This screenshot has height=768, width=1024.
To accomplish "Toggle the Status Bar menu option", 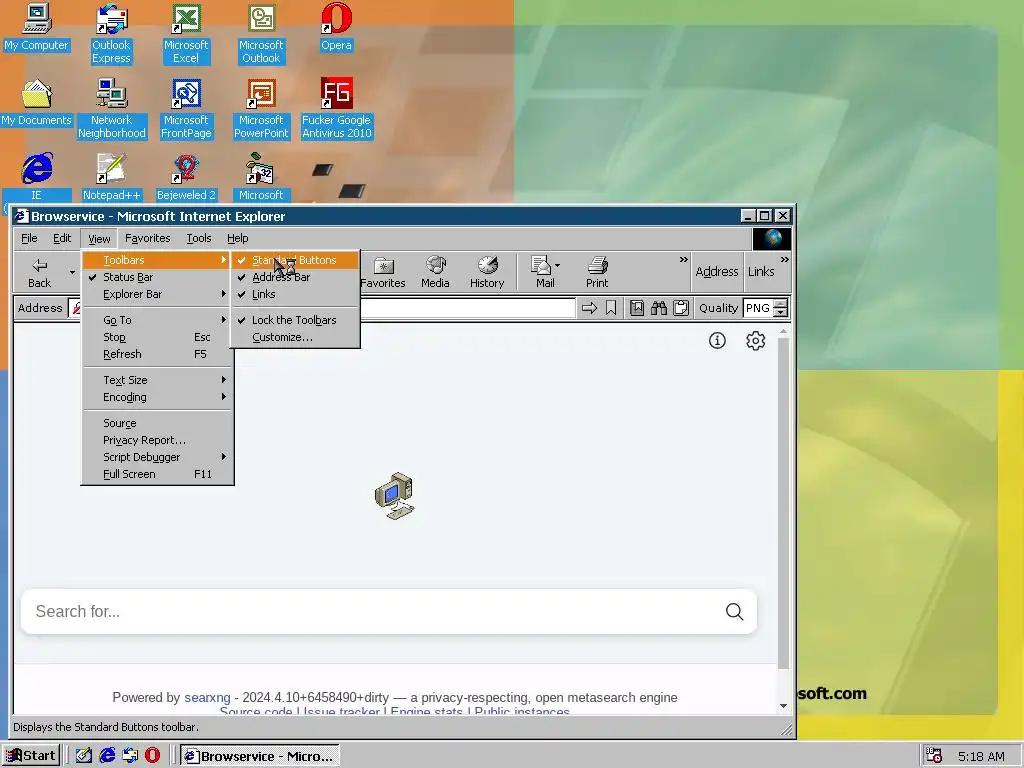I will 157,277.
